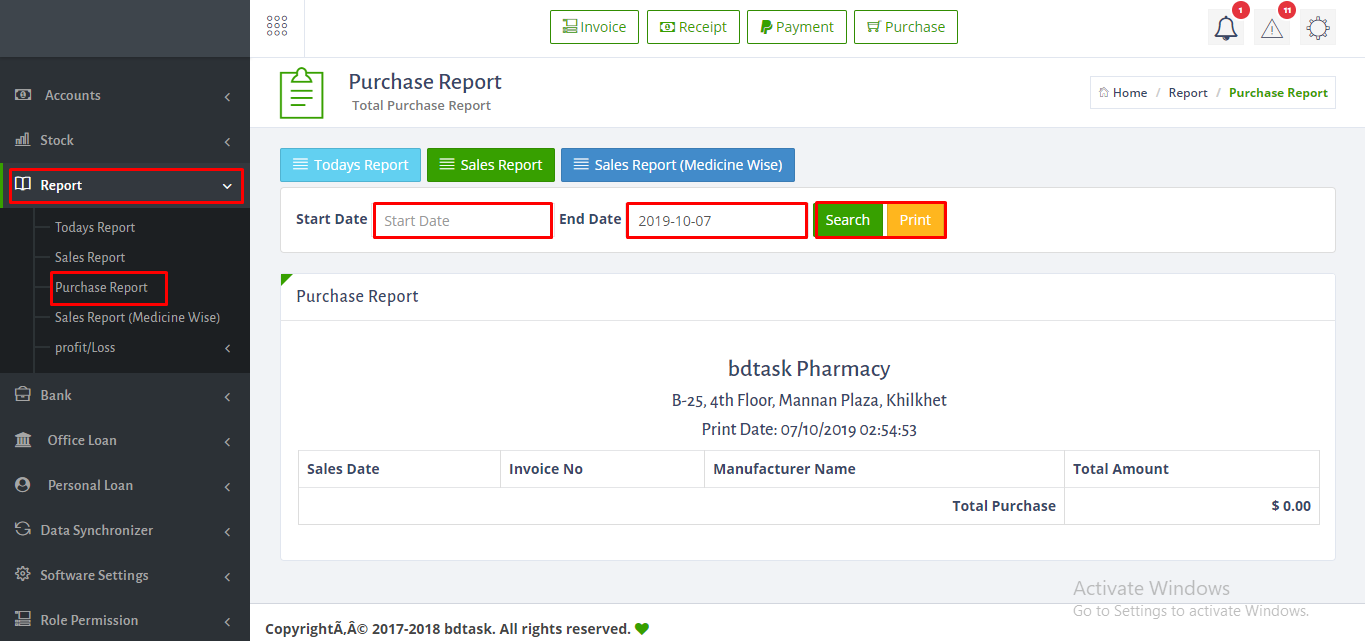Screen dimensions: 1365x641
Task: Click the Stock bar chart icon
Action: (23, 140)
